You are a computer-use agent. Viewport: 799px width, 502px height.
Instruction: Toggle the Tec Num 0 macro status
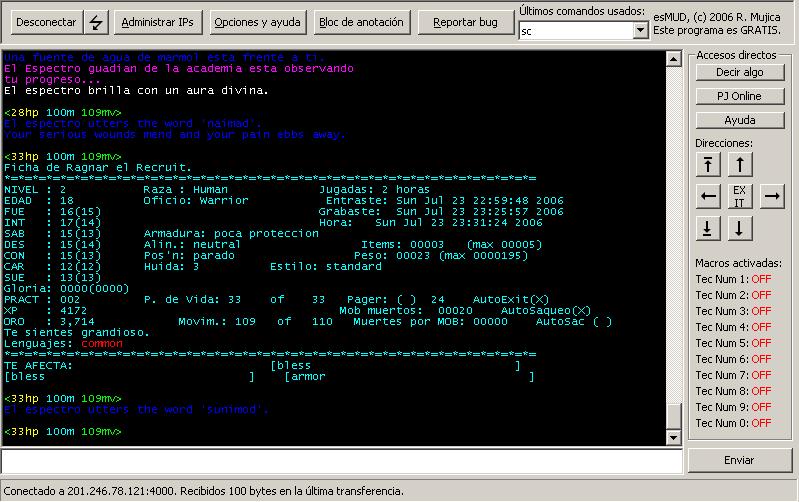pyautogui.click(x=761, y=423)
